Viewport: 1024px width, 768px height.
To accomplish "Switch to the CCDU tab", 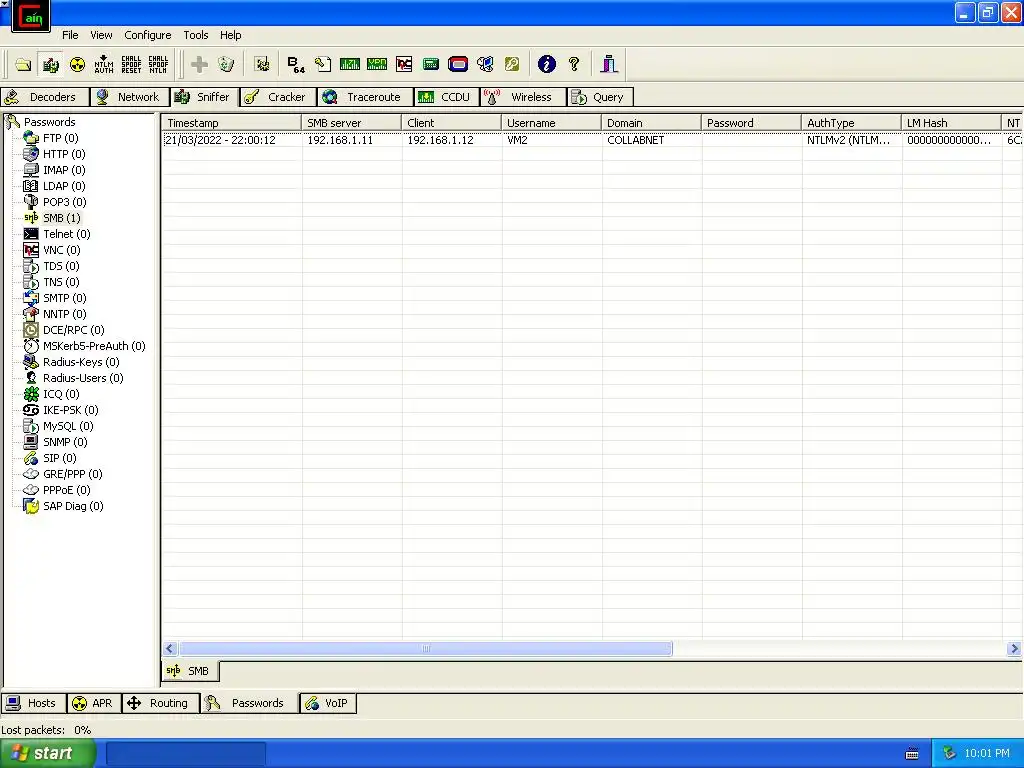I will tap(447, 97).
